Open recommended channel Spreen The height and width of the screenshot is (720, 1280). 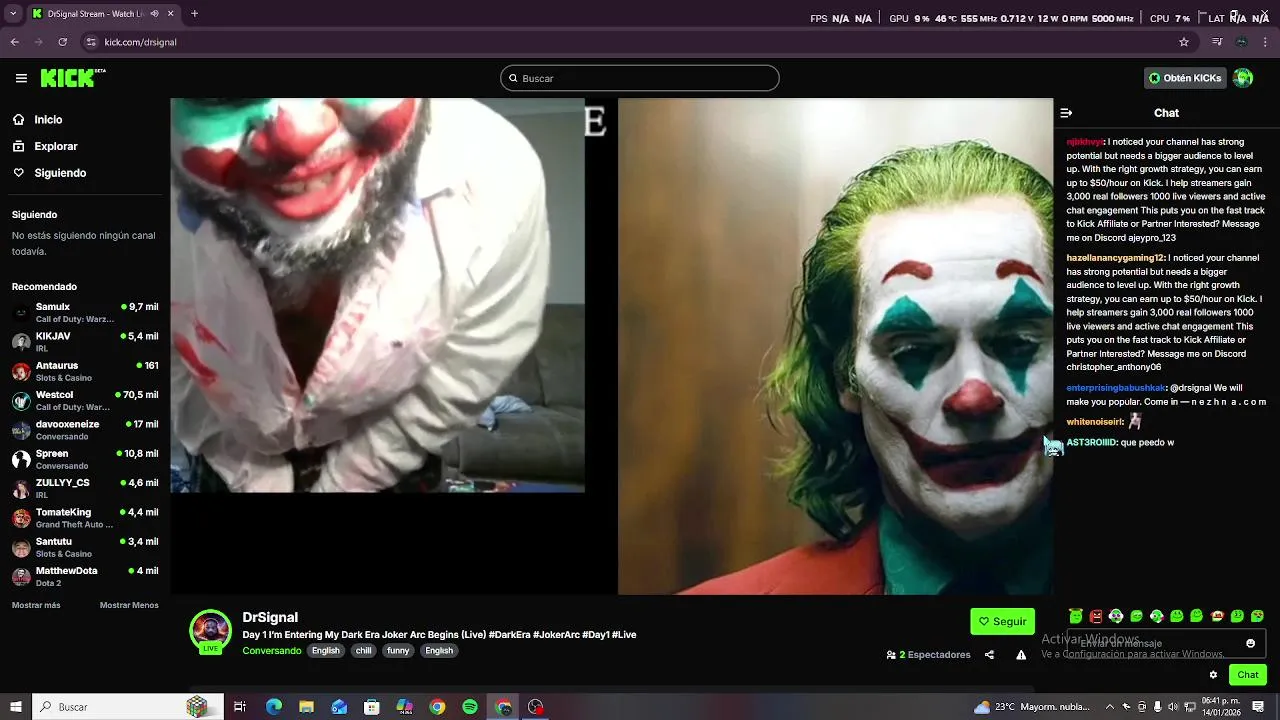point(85,459)
